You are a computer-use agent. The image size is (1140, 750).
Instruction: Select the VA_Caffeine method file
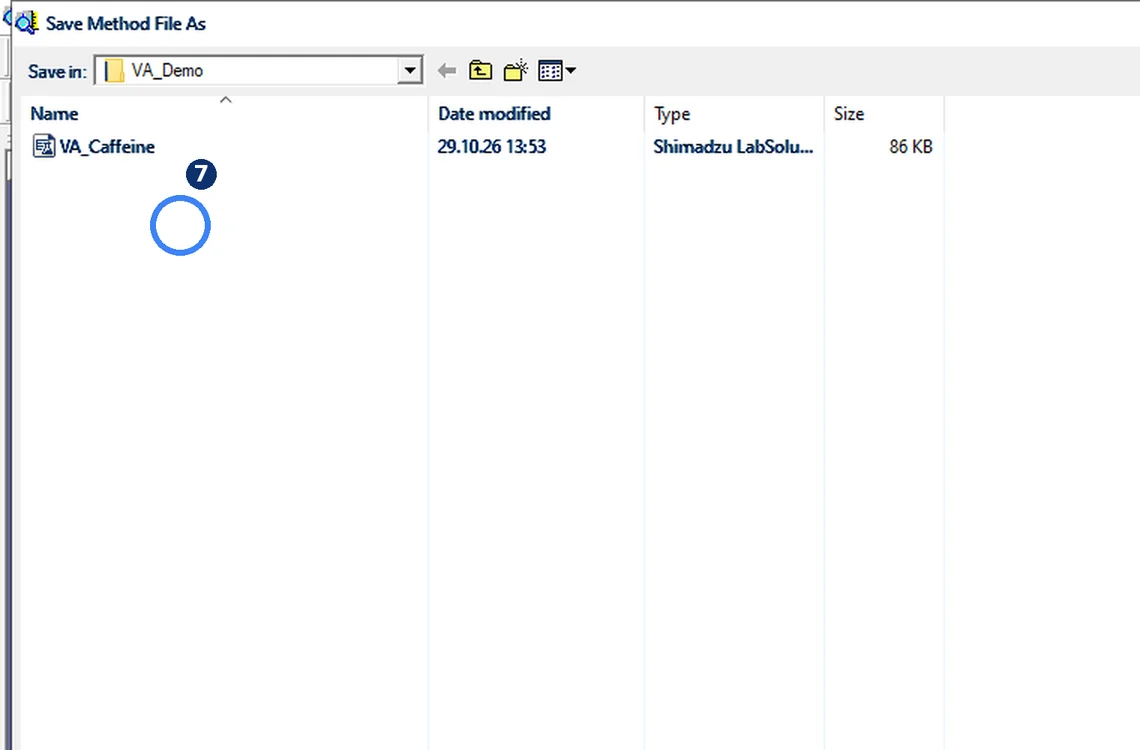107,146
